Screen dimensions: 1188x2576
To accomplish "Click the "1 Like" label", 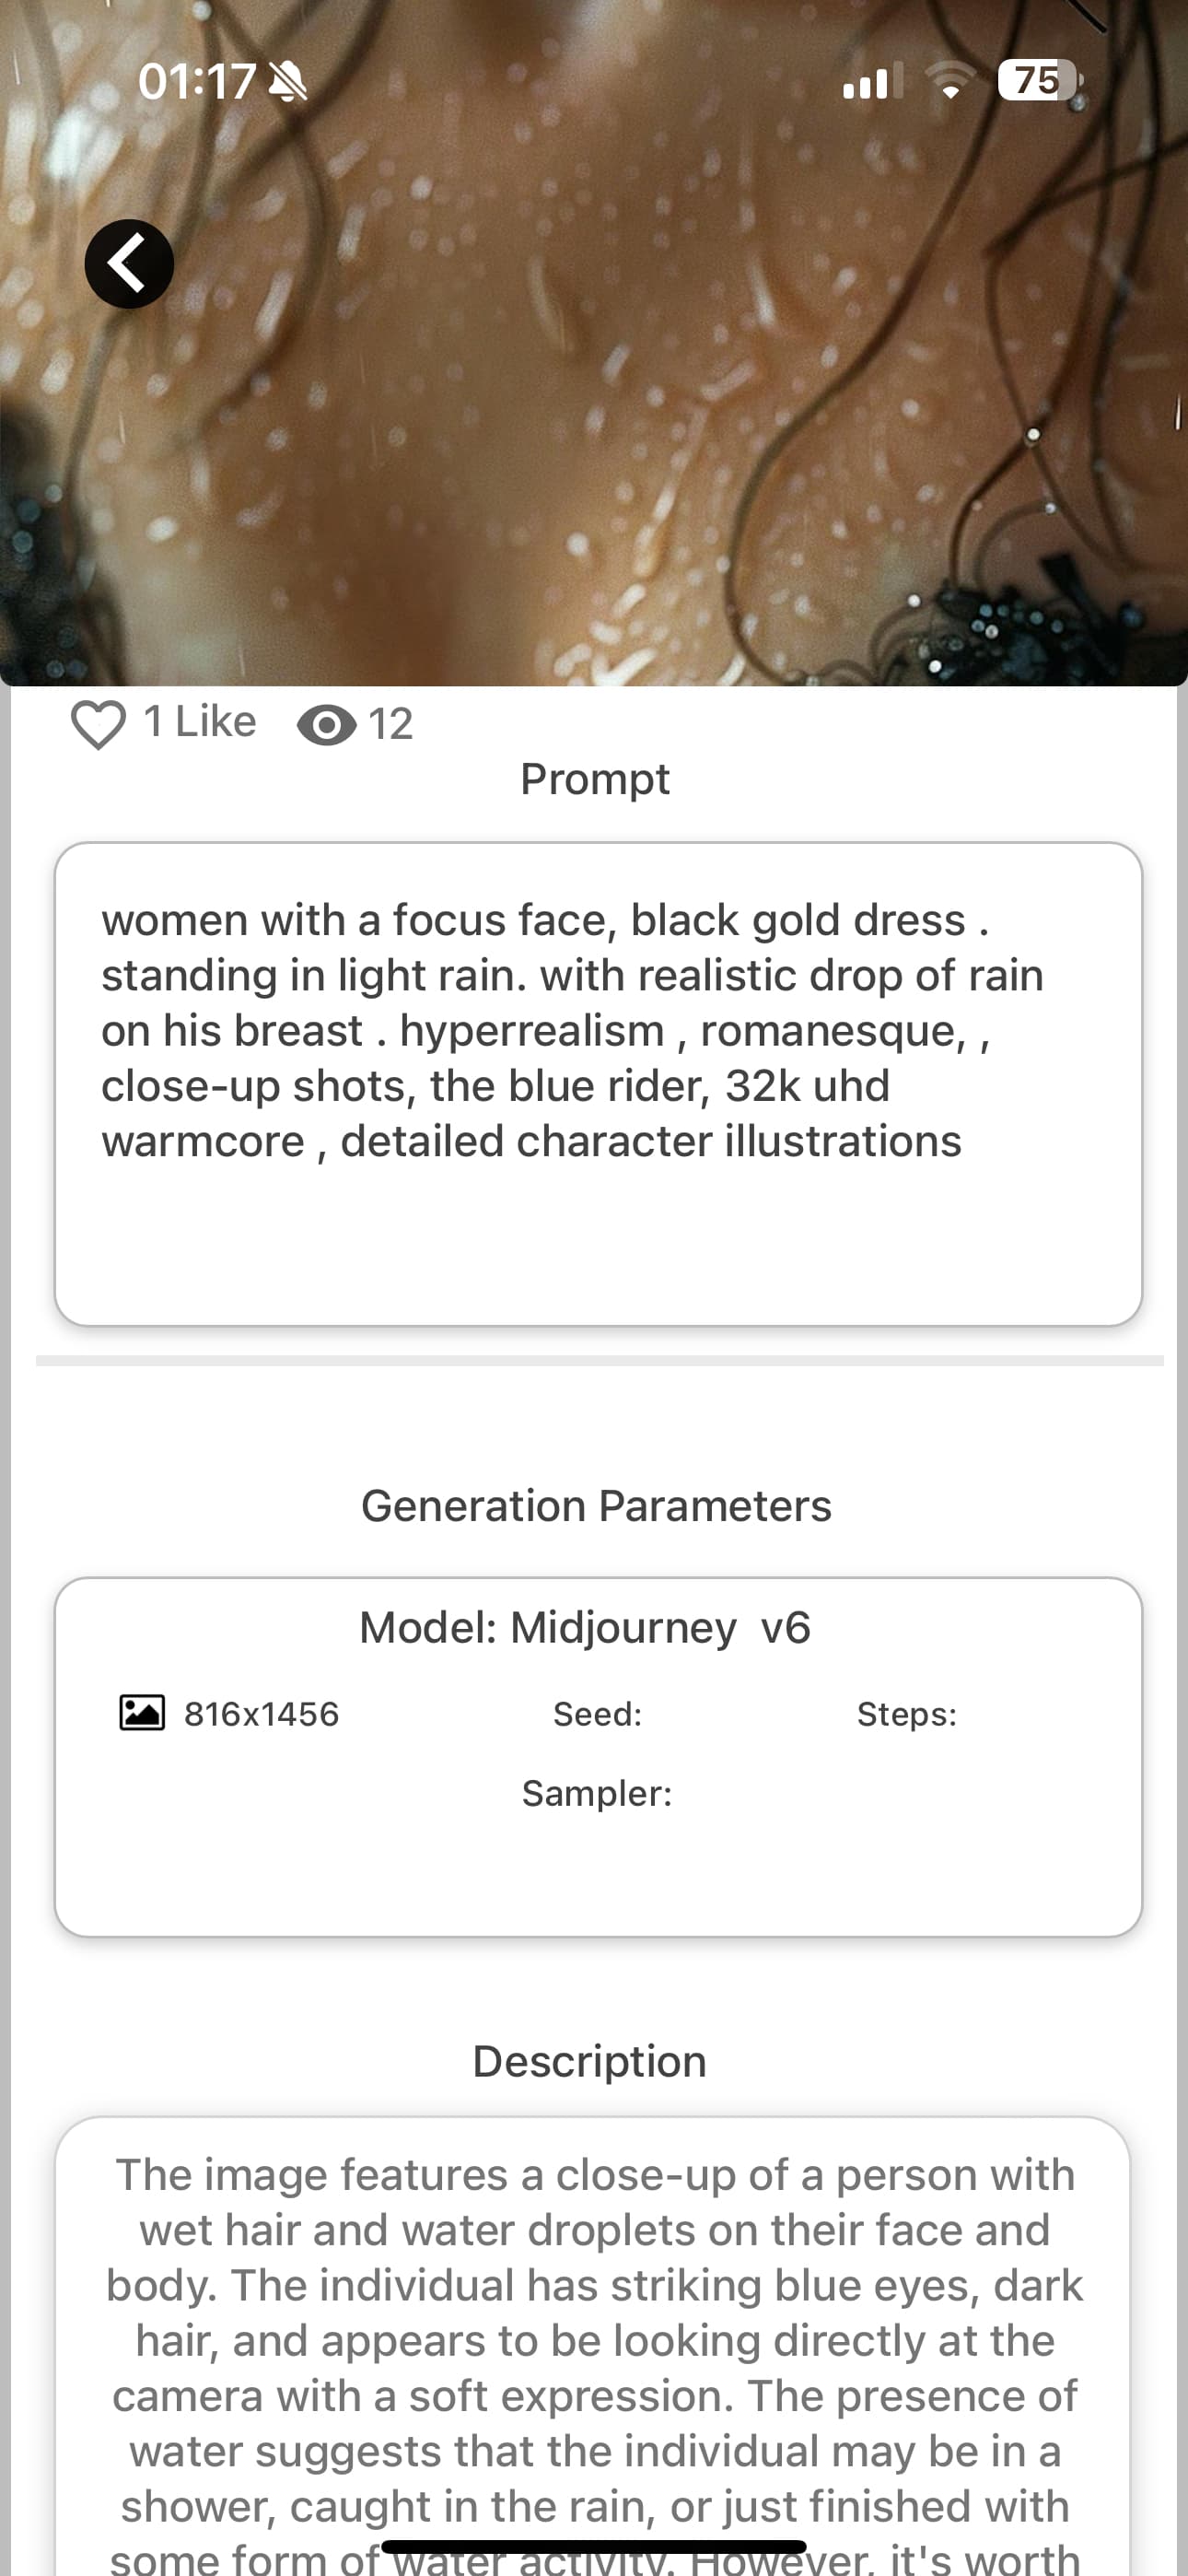I will click(200, 722).
